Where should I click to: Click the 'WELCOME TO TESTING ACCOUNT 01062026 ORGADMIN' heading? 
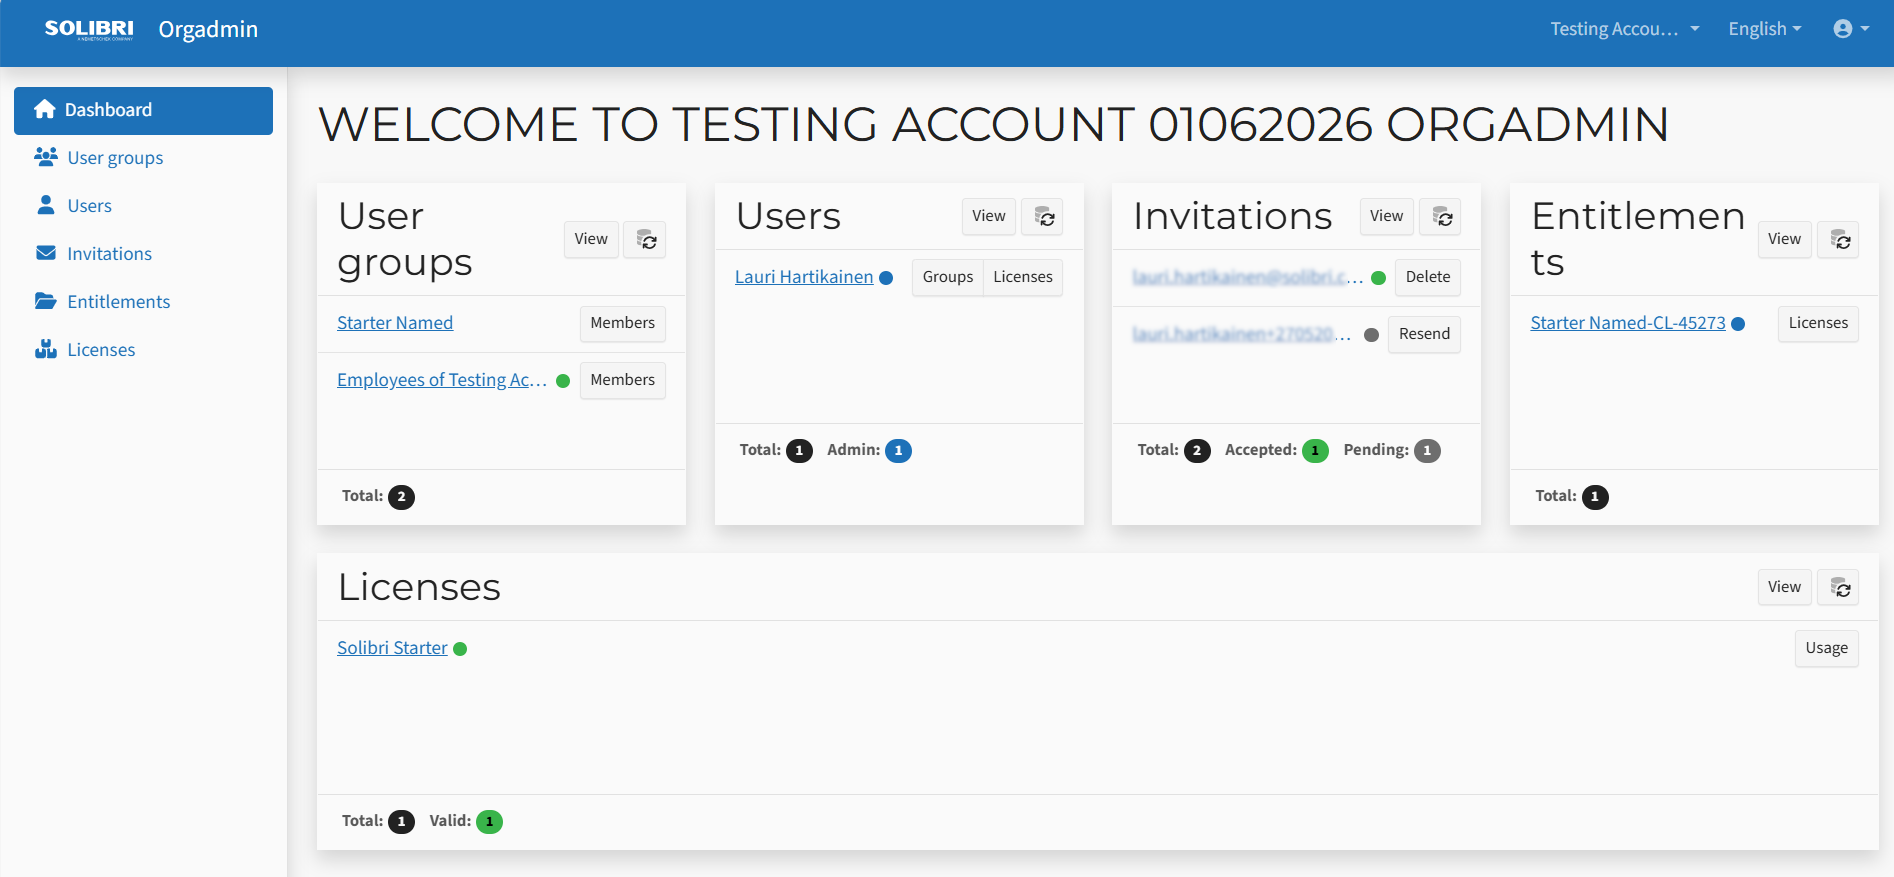[994, 125]
